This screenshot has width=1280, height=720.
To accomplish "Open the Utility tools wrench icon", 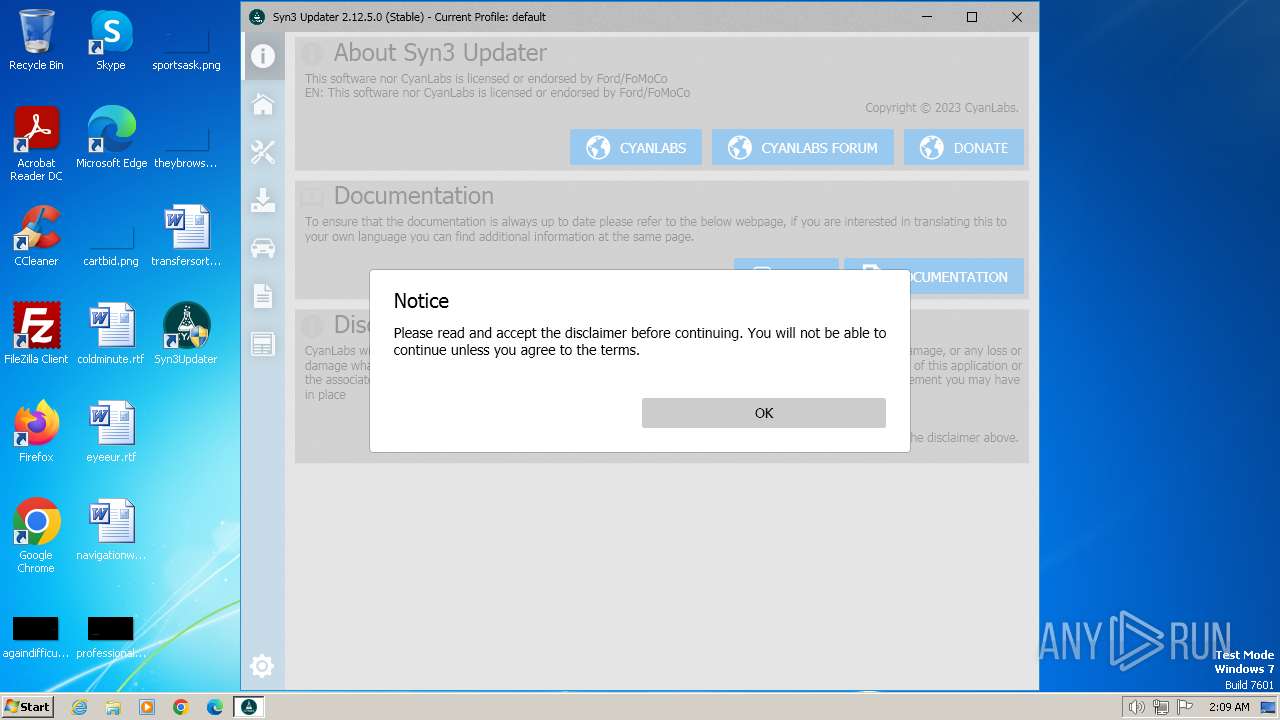I will [x=263, y=152].
